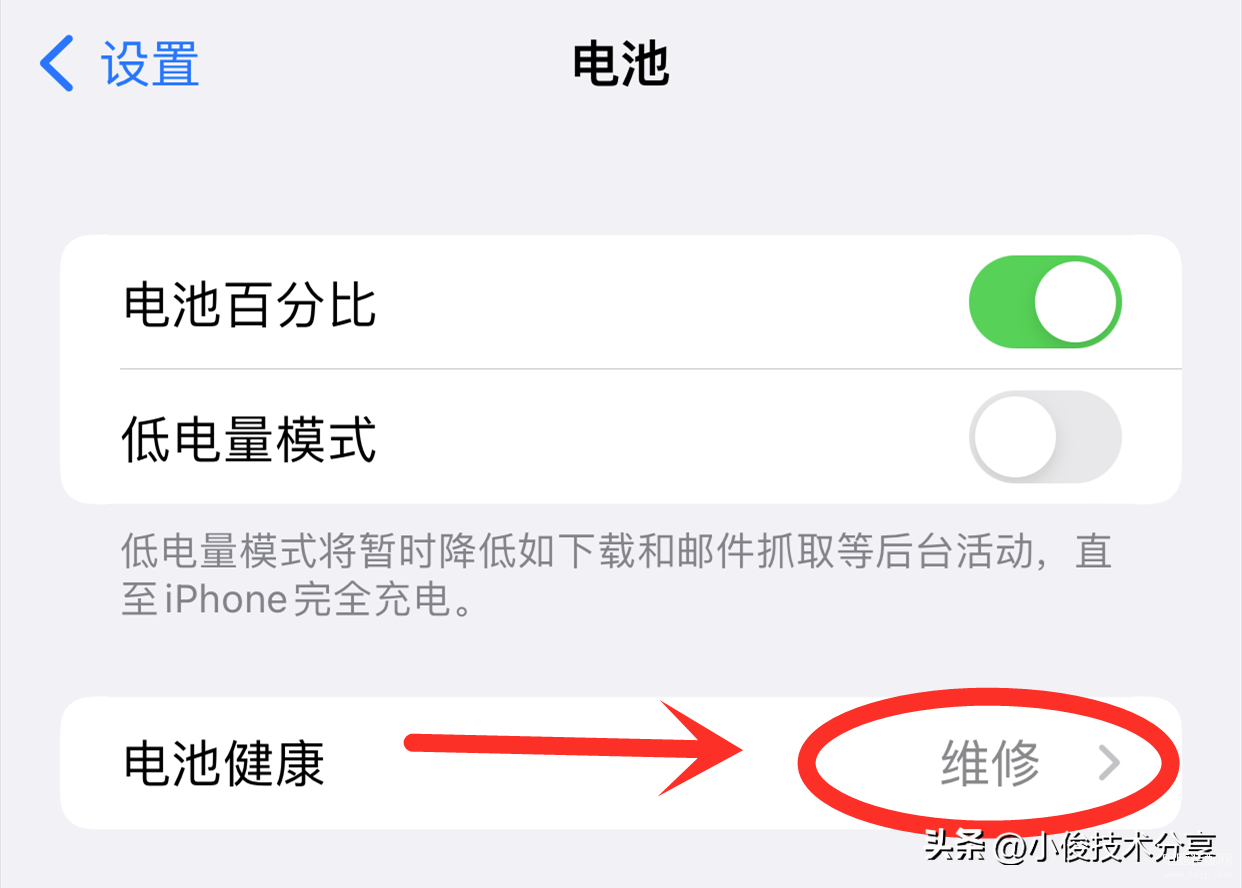
Task: Tap the grey knob of the off toggle
Action: coord(1015,437)
